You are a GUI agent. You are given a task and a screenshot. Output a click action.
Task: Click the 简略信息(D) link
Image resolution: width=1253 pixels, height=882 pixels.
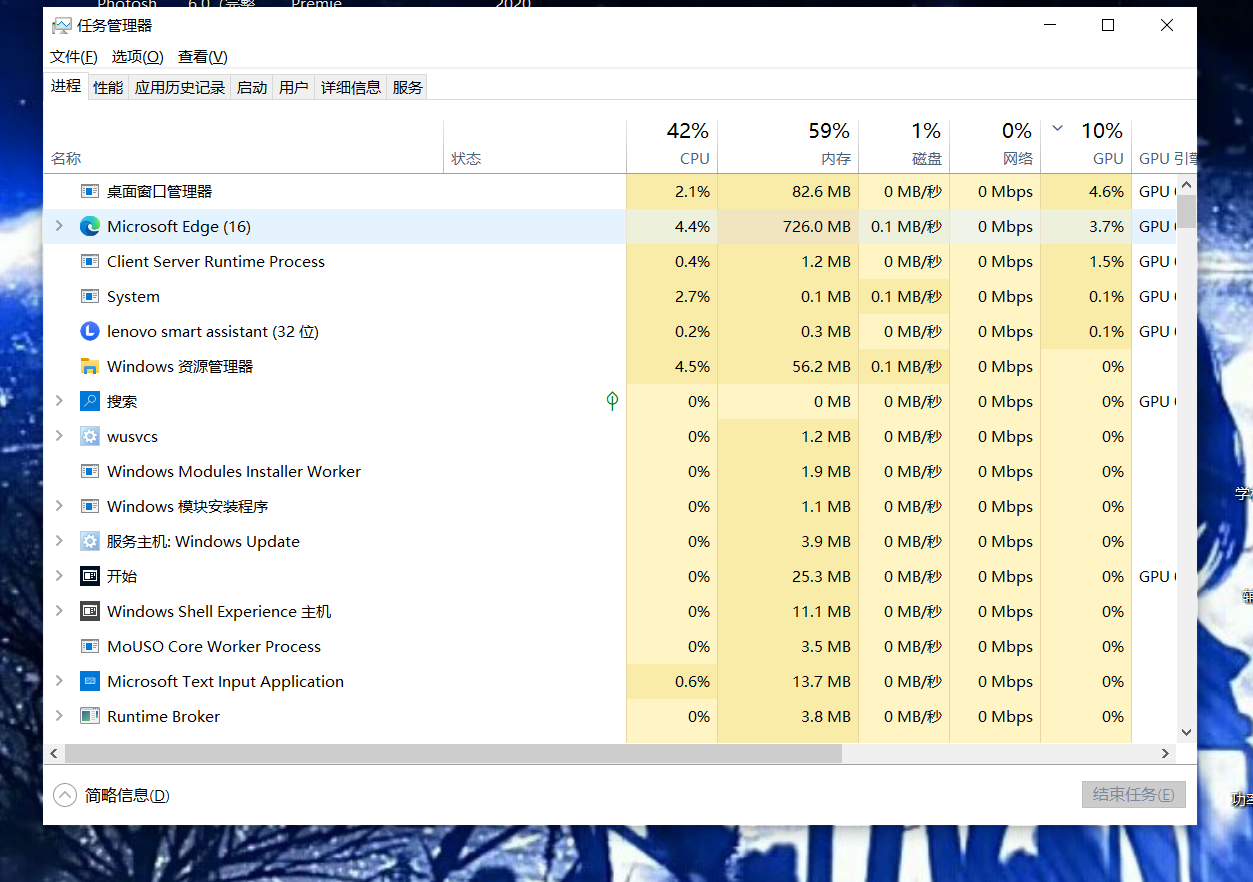127,796
